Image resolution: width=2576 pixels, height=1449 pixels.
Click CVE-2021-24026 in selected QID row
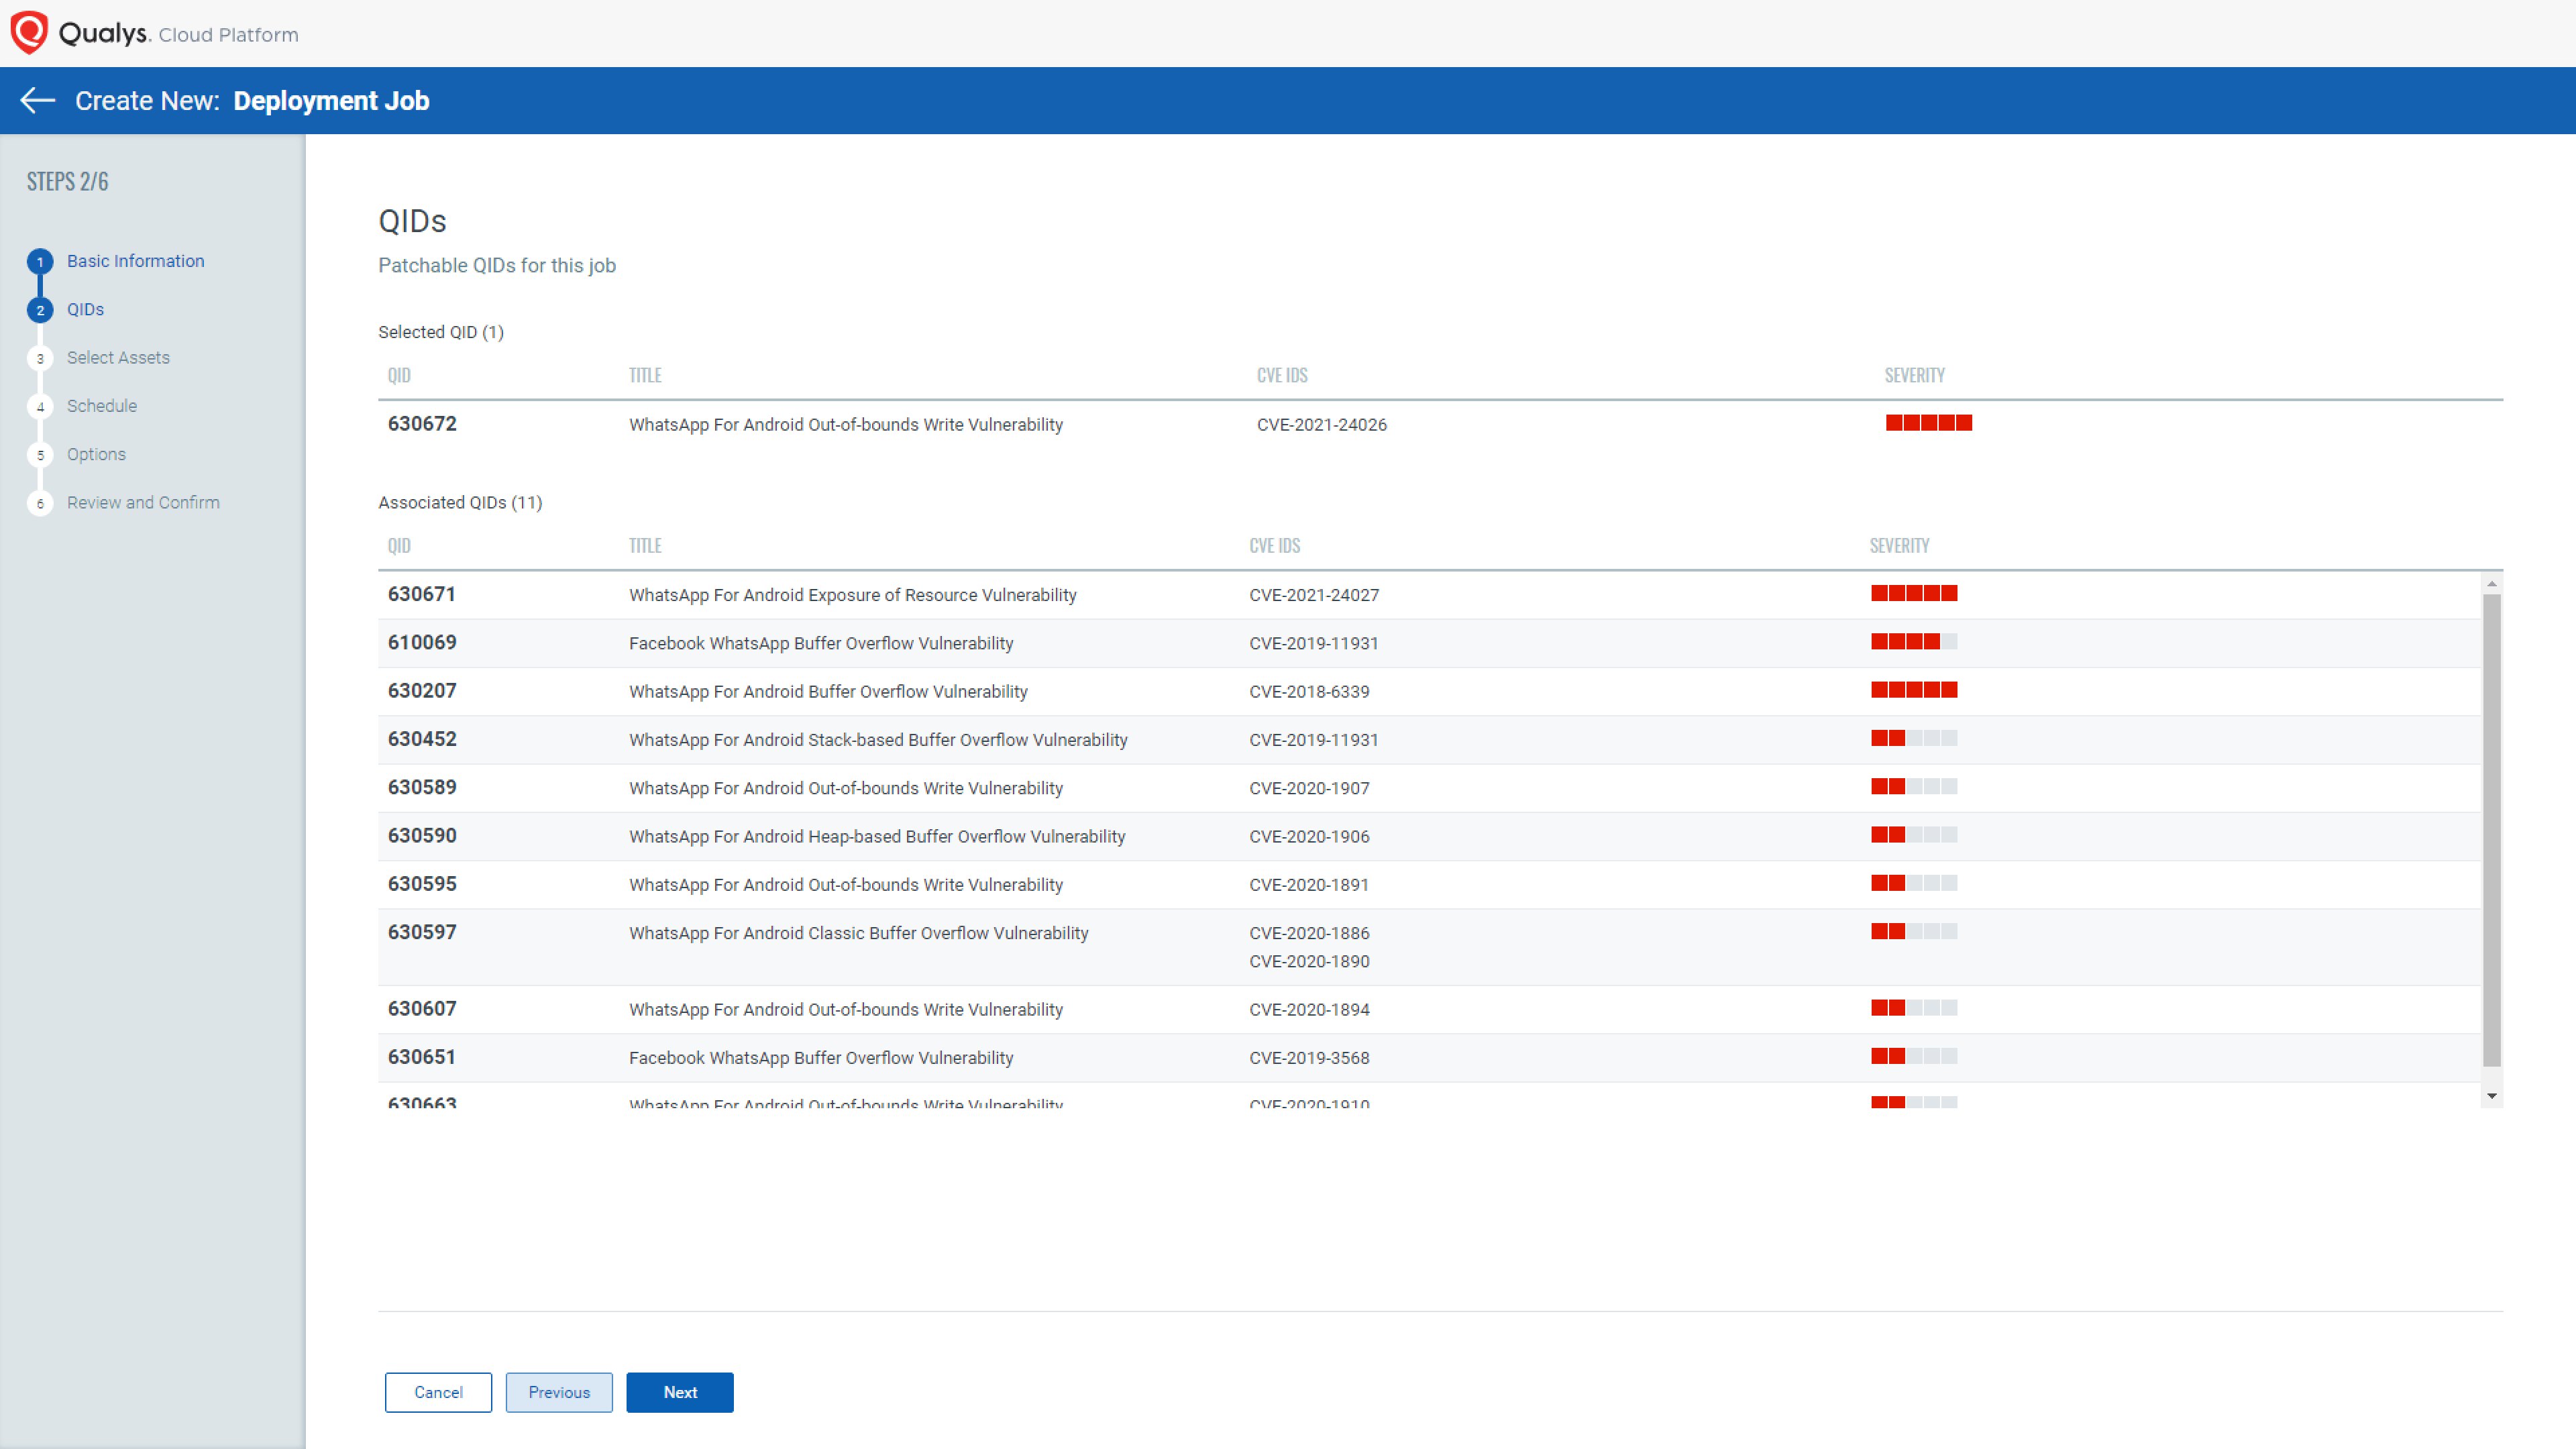point(1322,425)
